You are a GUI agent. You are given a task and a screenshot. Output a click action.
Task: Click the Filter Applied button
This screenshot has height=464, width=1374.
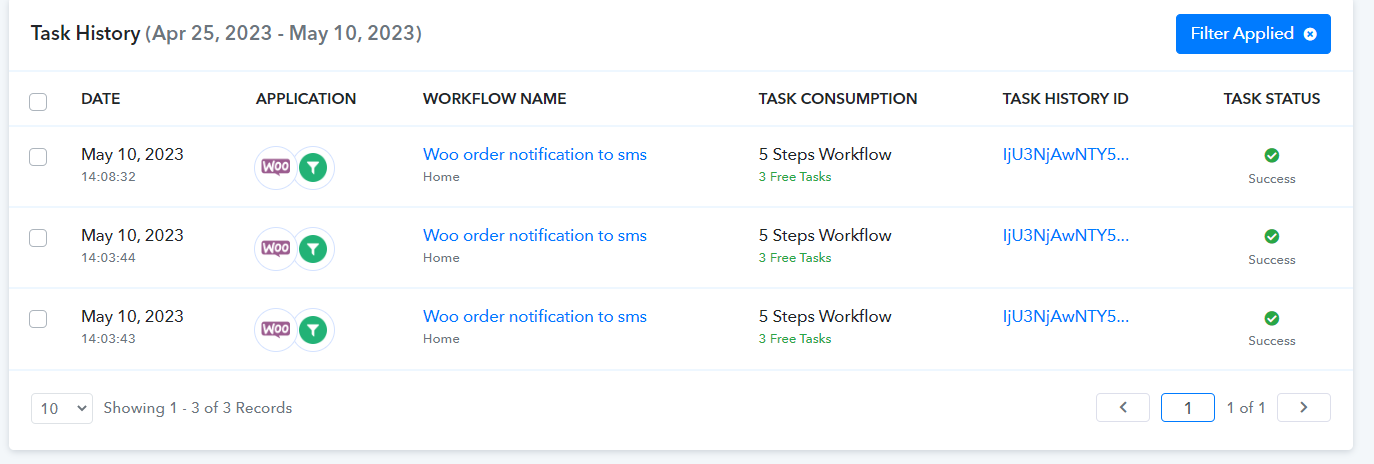tap(1253, 34)
